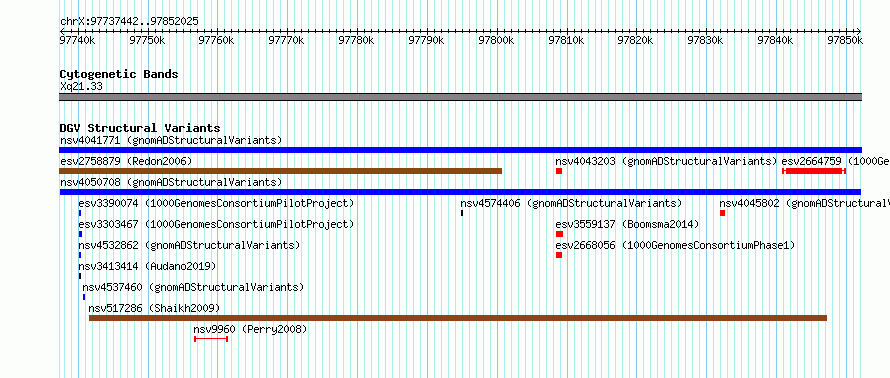
Task: Select the brown nsv517286 variant bar
Action: [x=458, y=318]
